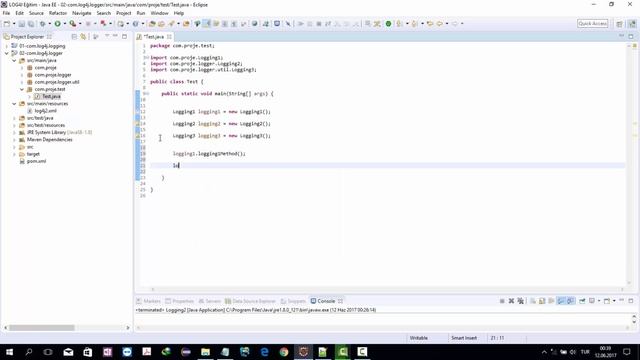Click the Save All toolbar icon
This screenshot has height=360, width=640.
pos(31,24)
